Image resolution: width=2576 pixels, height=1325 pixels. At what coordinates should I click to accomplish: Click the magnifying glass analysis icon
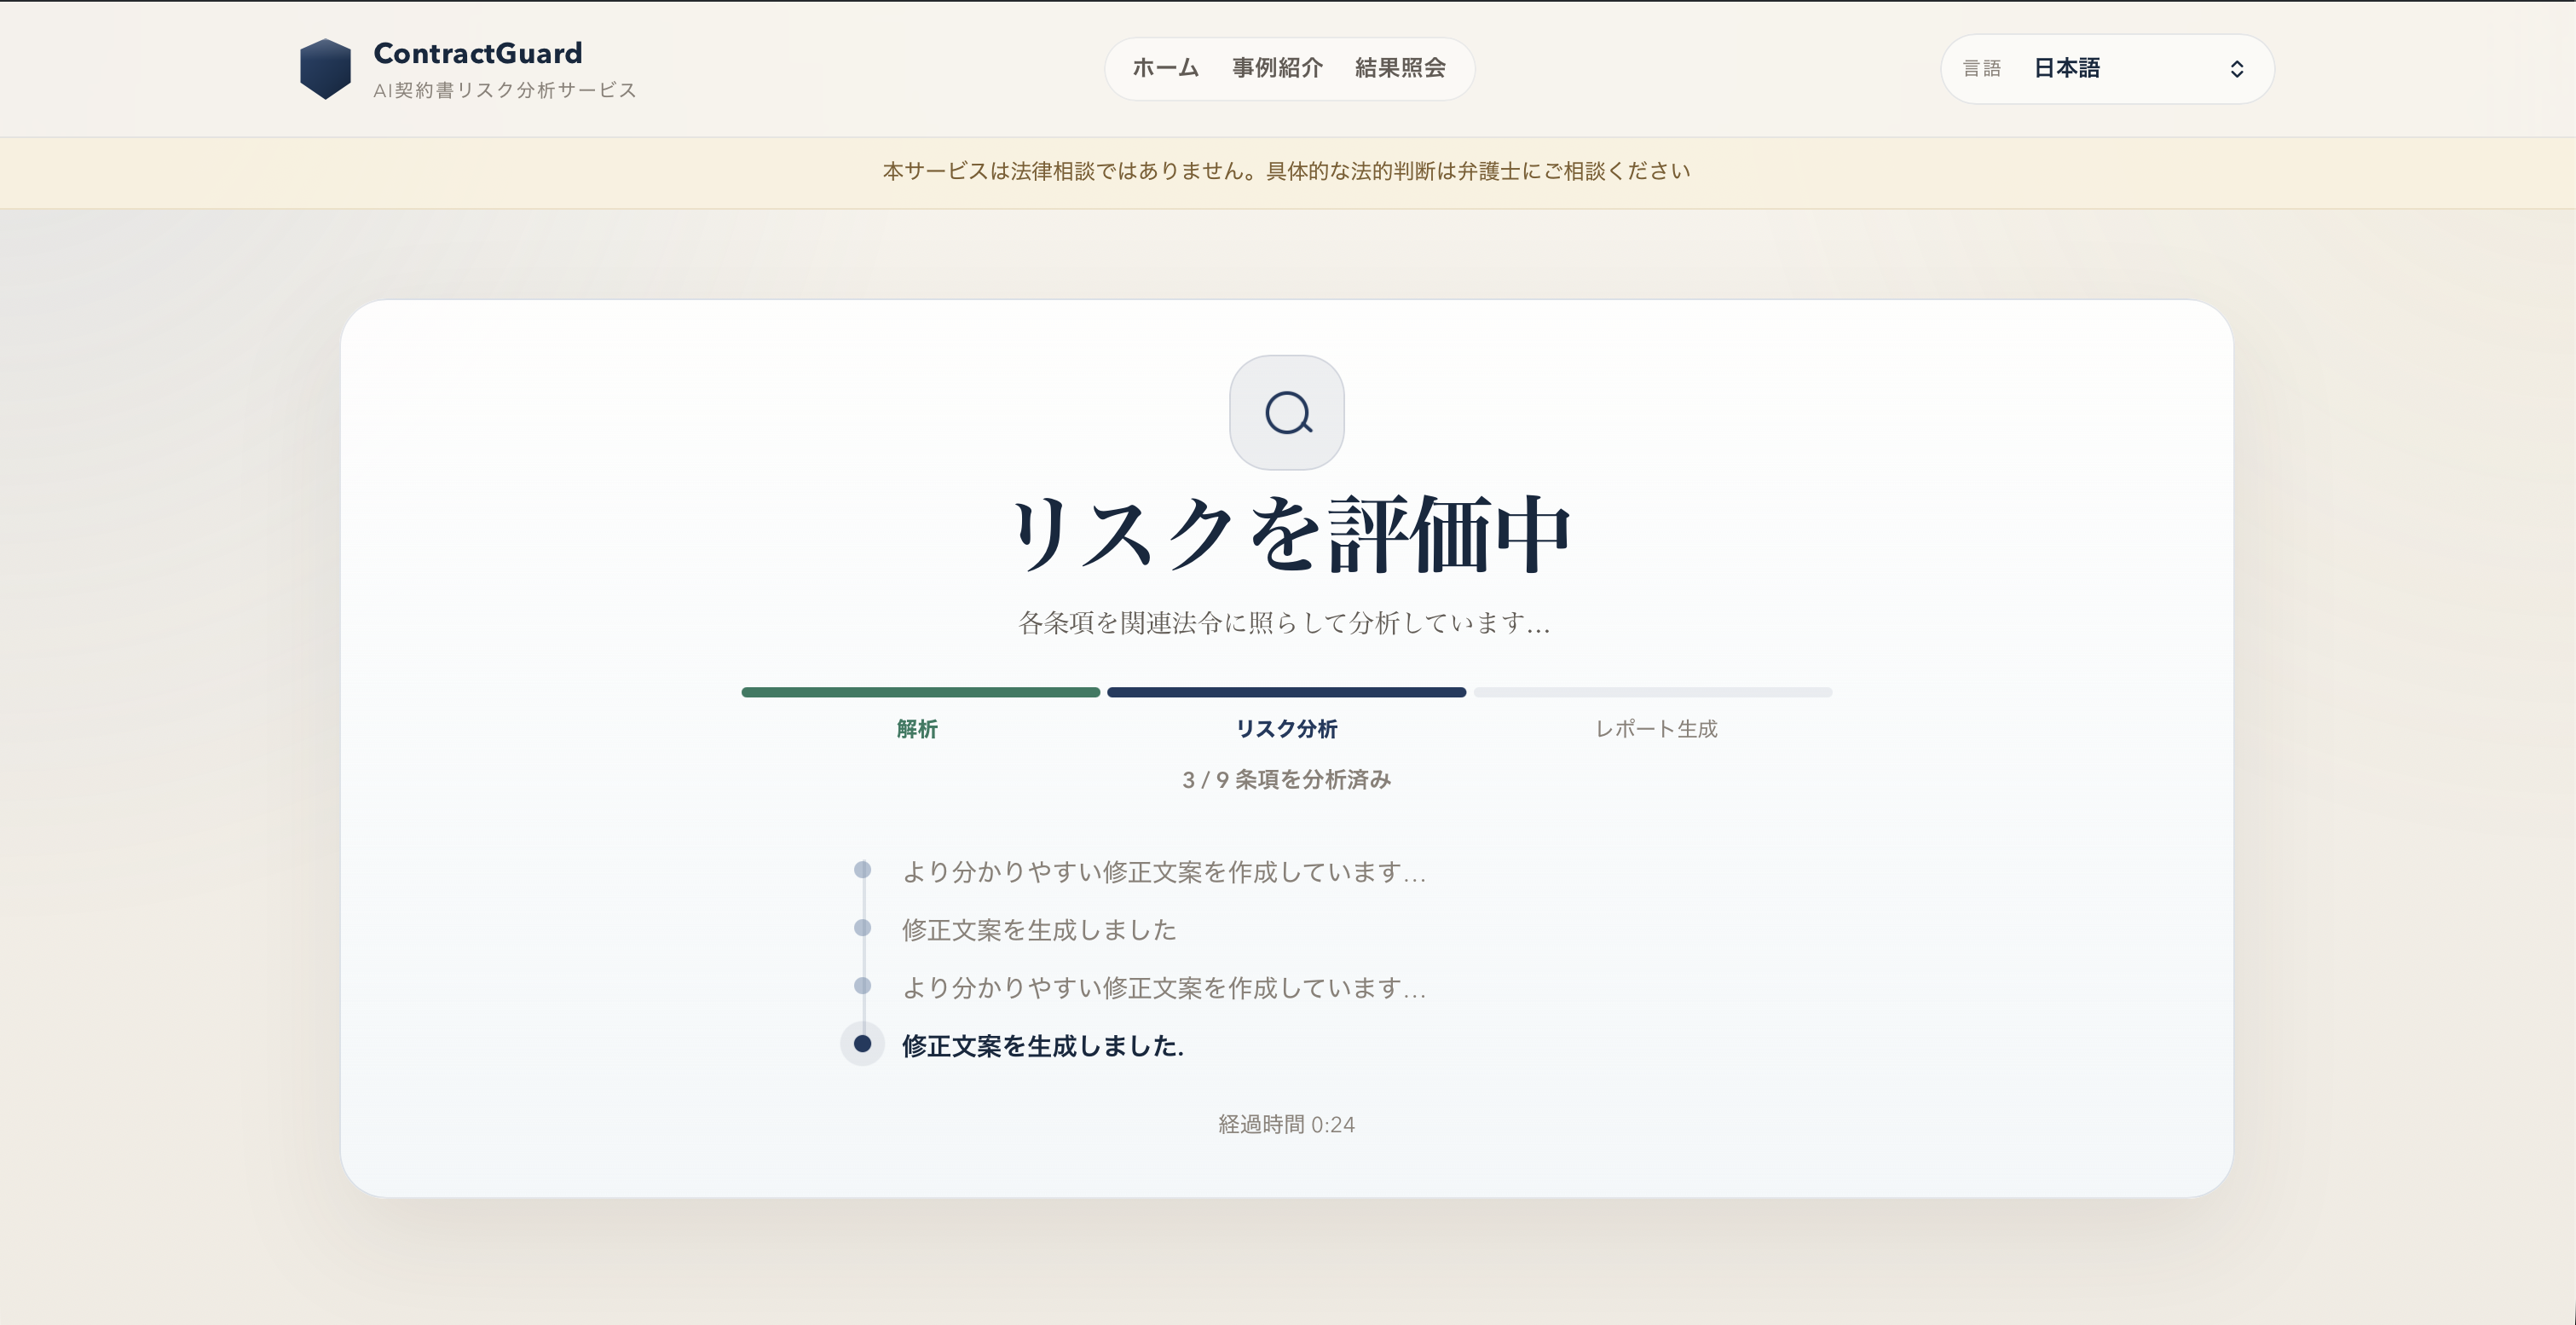click(1287, 412)
